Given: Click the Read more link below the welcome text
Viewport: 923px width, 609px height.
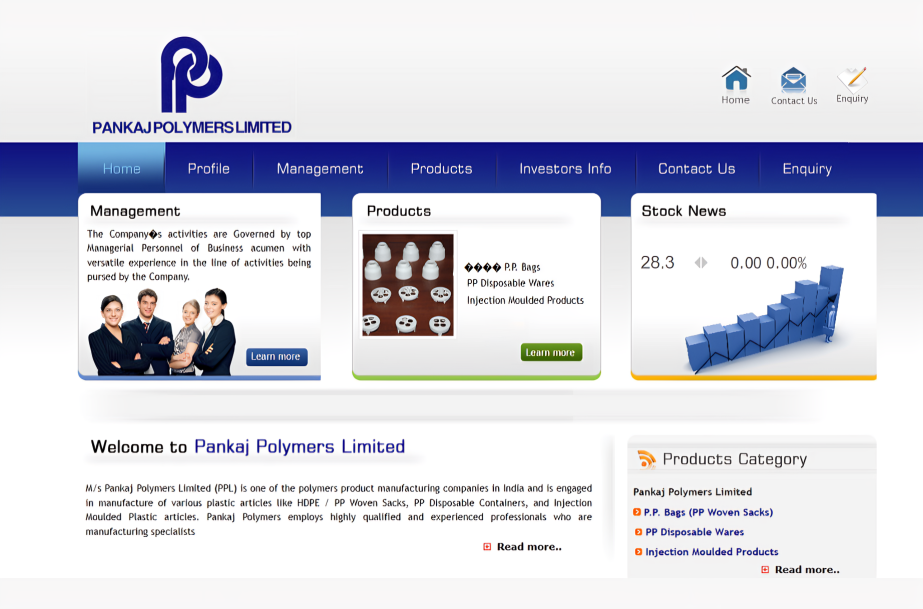Looking at the screenshot, I should 527,546.
